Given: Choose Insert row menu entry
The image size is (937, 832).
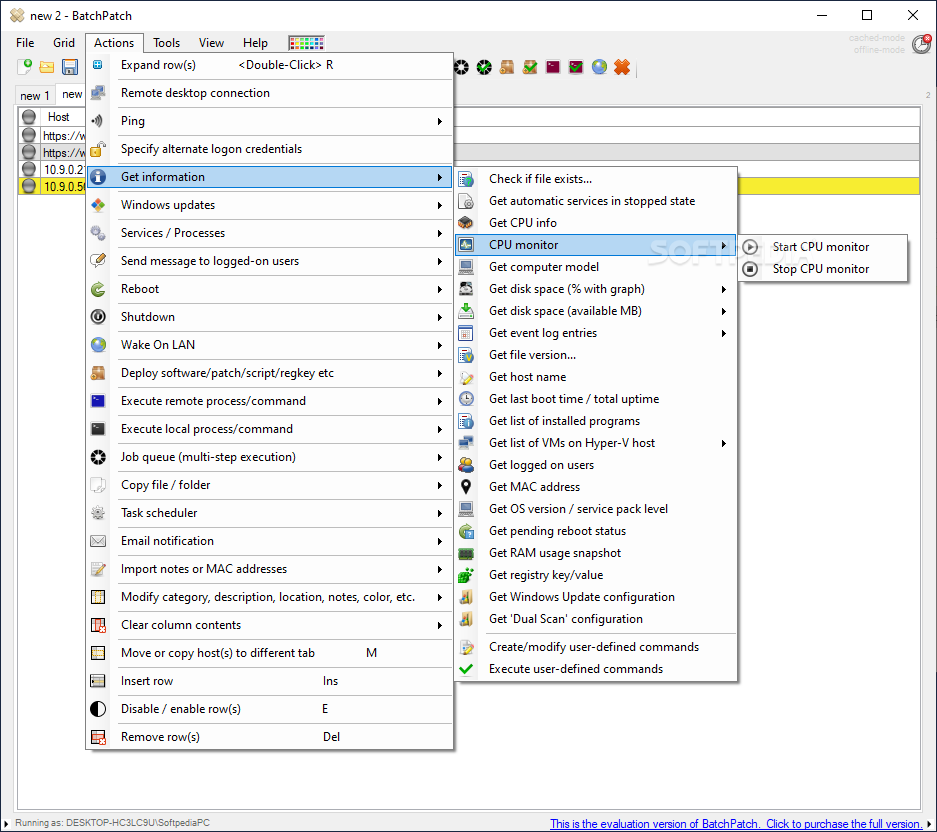Looking at the screenshot, I should 269,681.
